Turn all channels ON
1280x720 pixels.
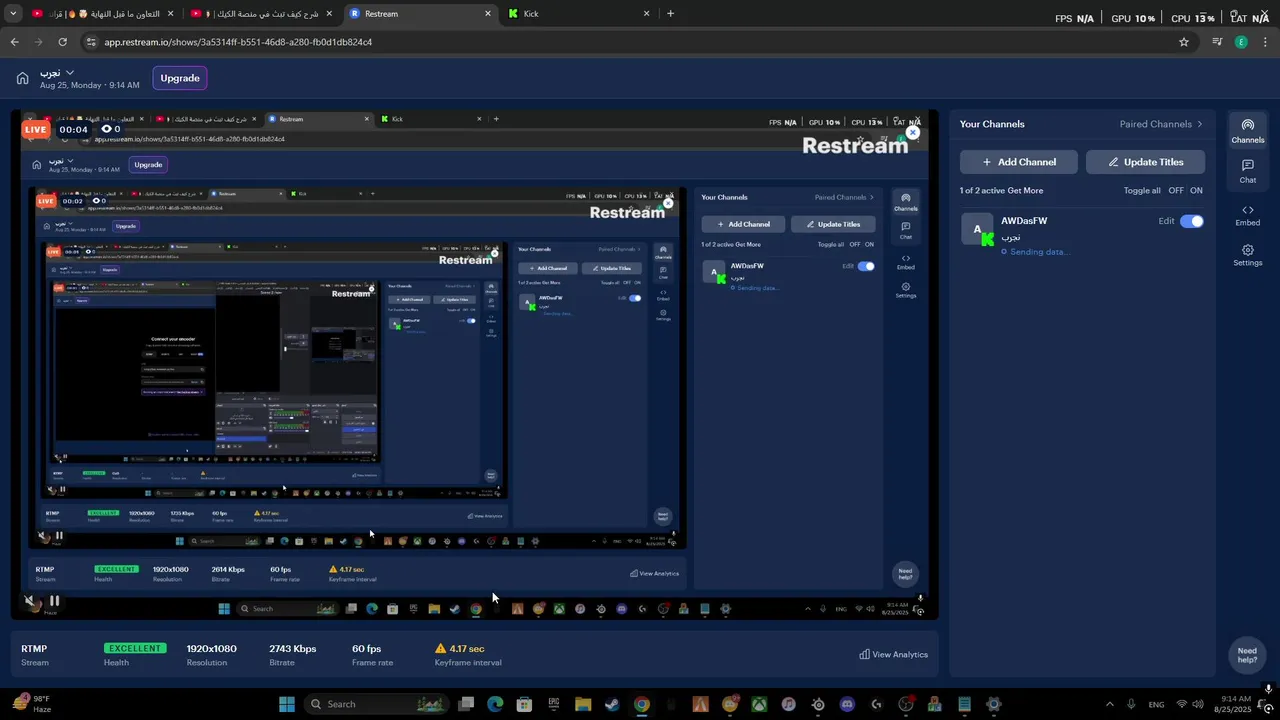click(1196, 190)
